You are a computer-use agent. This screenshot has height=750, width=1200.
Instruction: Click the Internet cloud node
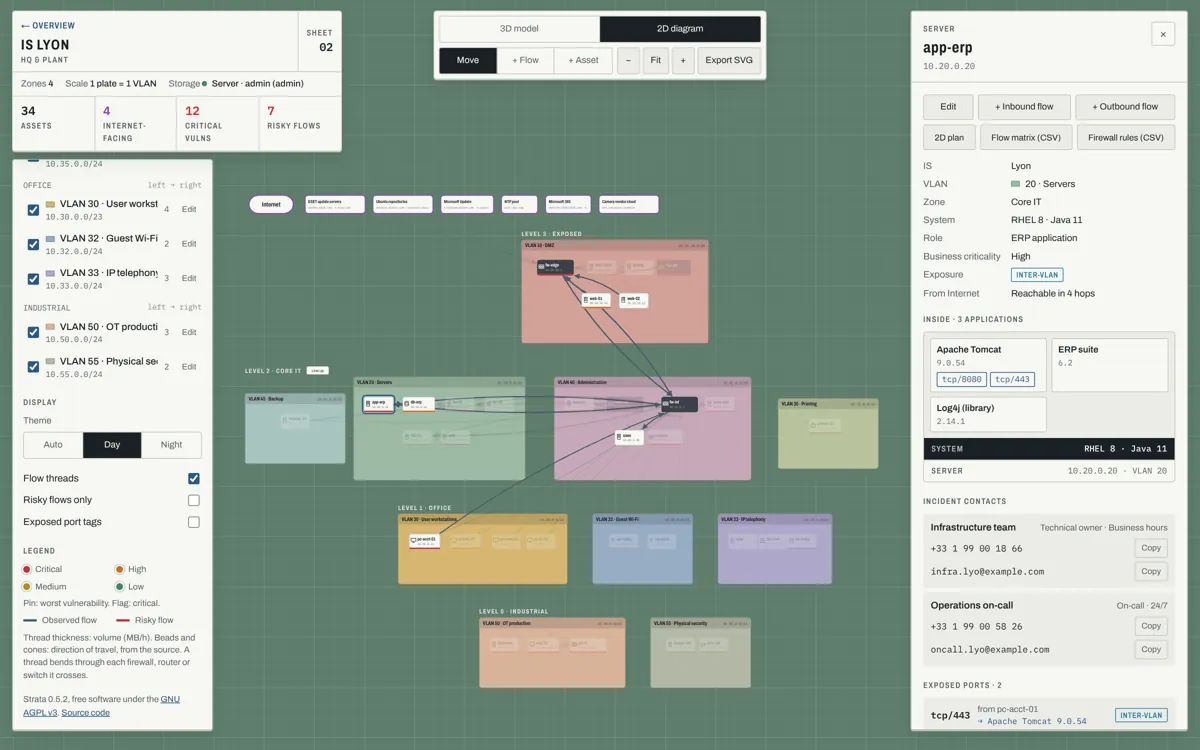(271, 205)
